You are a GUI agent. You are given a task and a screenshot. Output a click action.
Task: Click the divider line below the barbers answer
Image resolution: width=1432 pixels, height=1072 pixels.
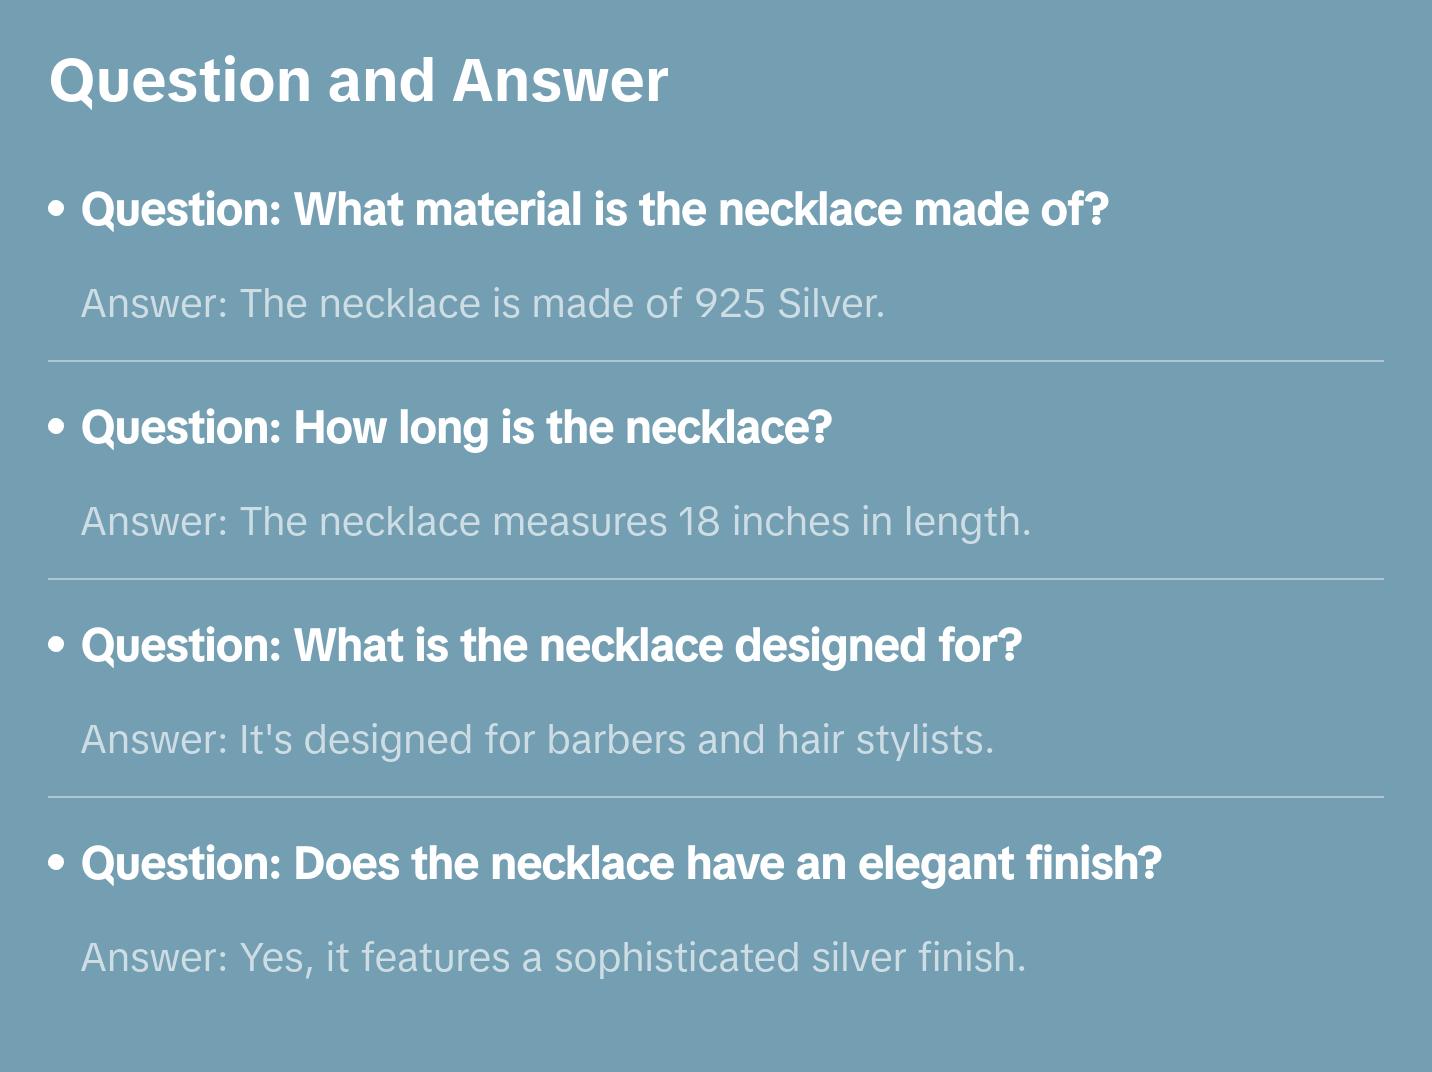(x=716, y=797)
